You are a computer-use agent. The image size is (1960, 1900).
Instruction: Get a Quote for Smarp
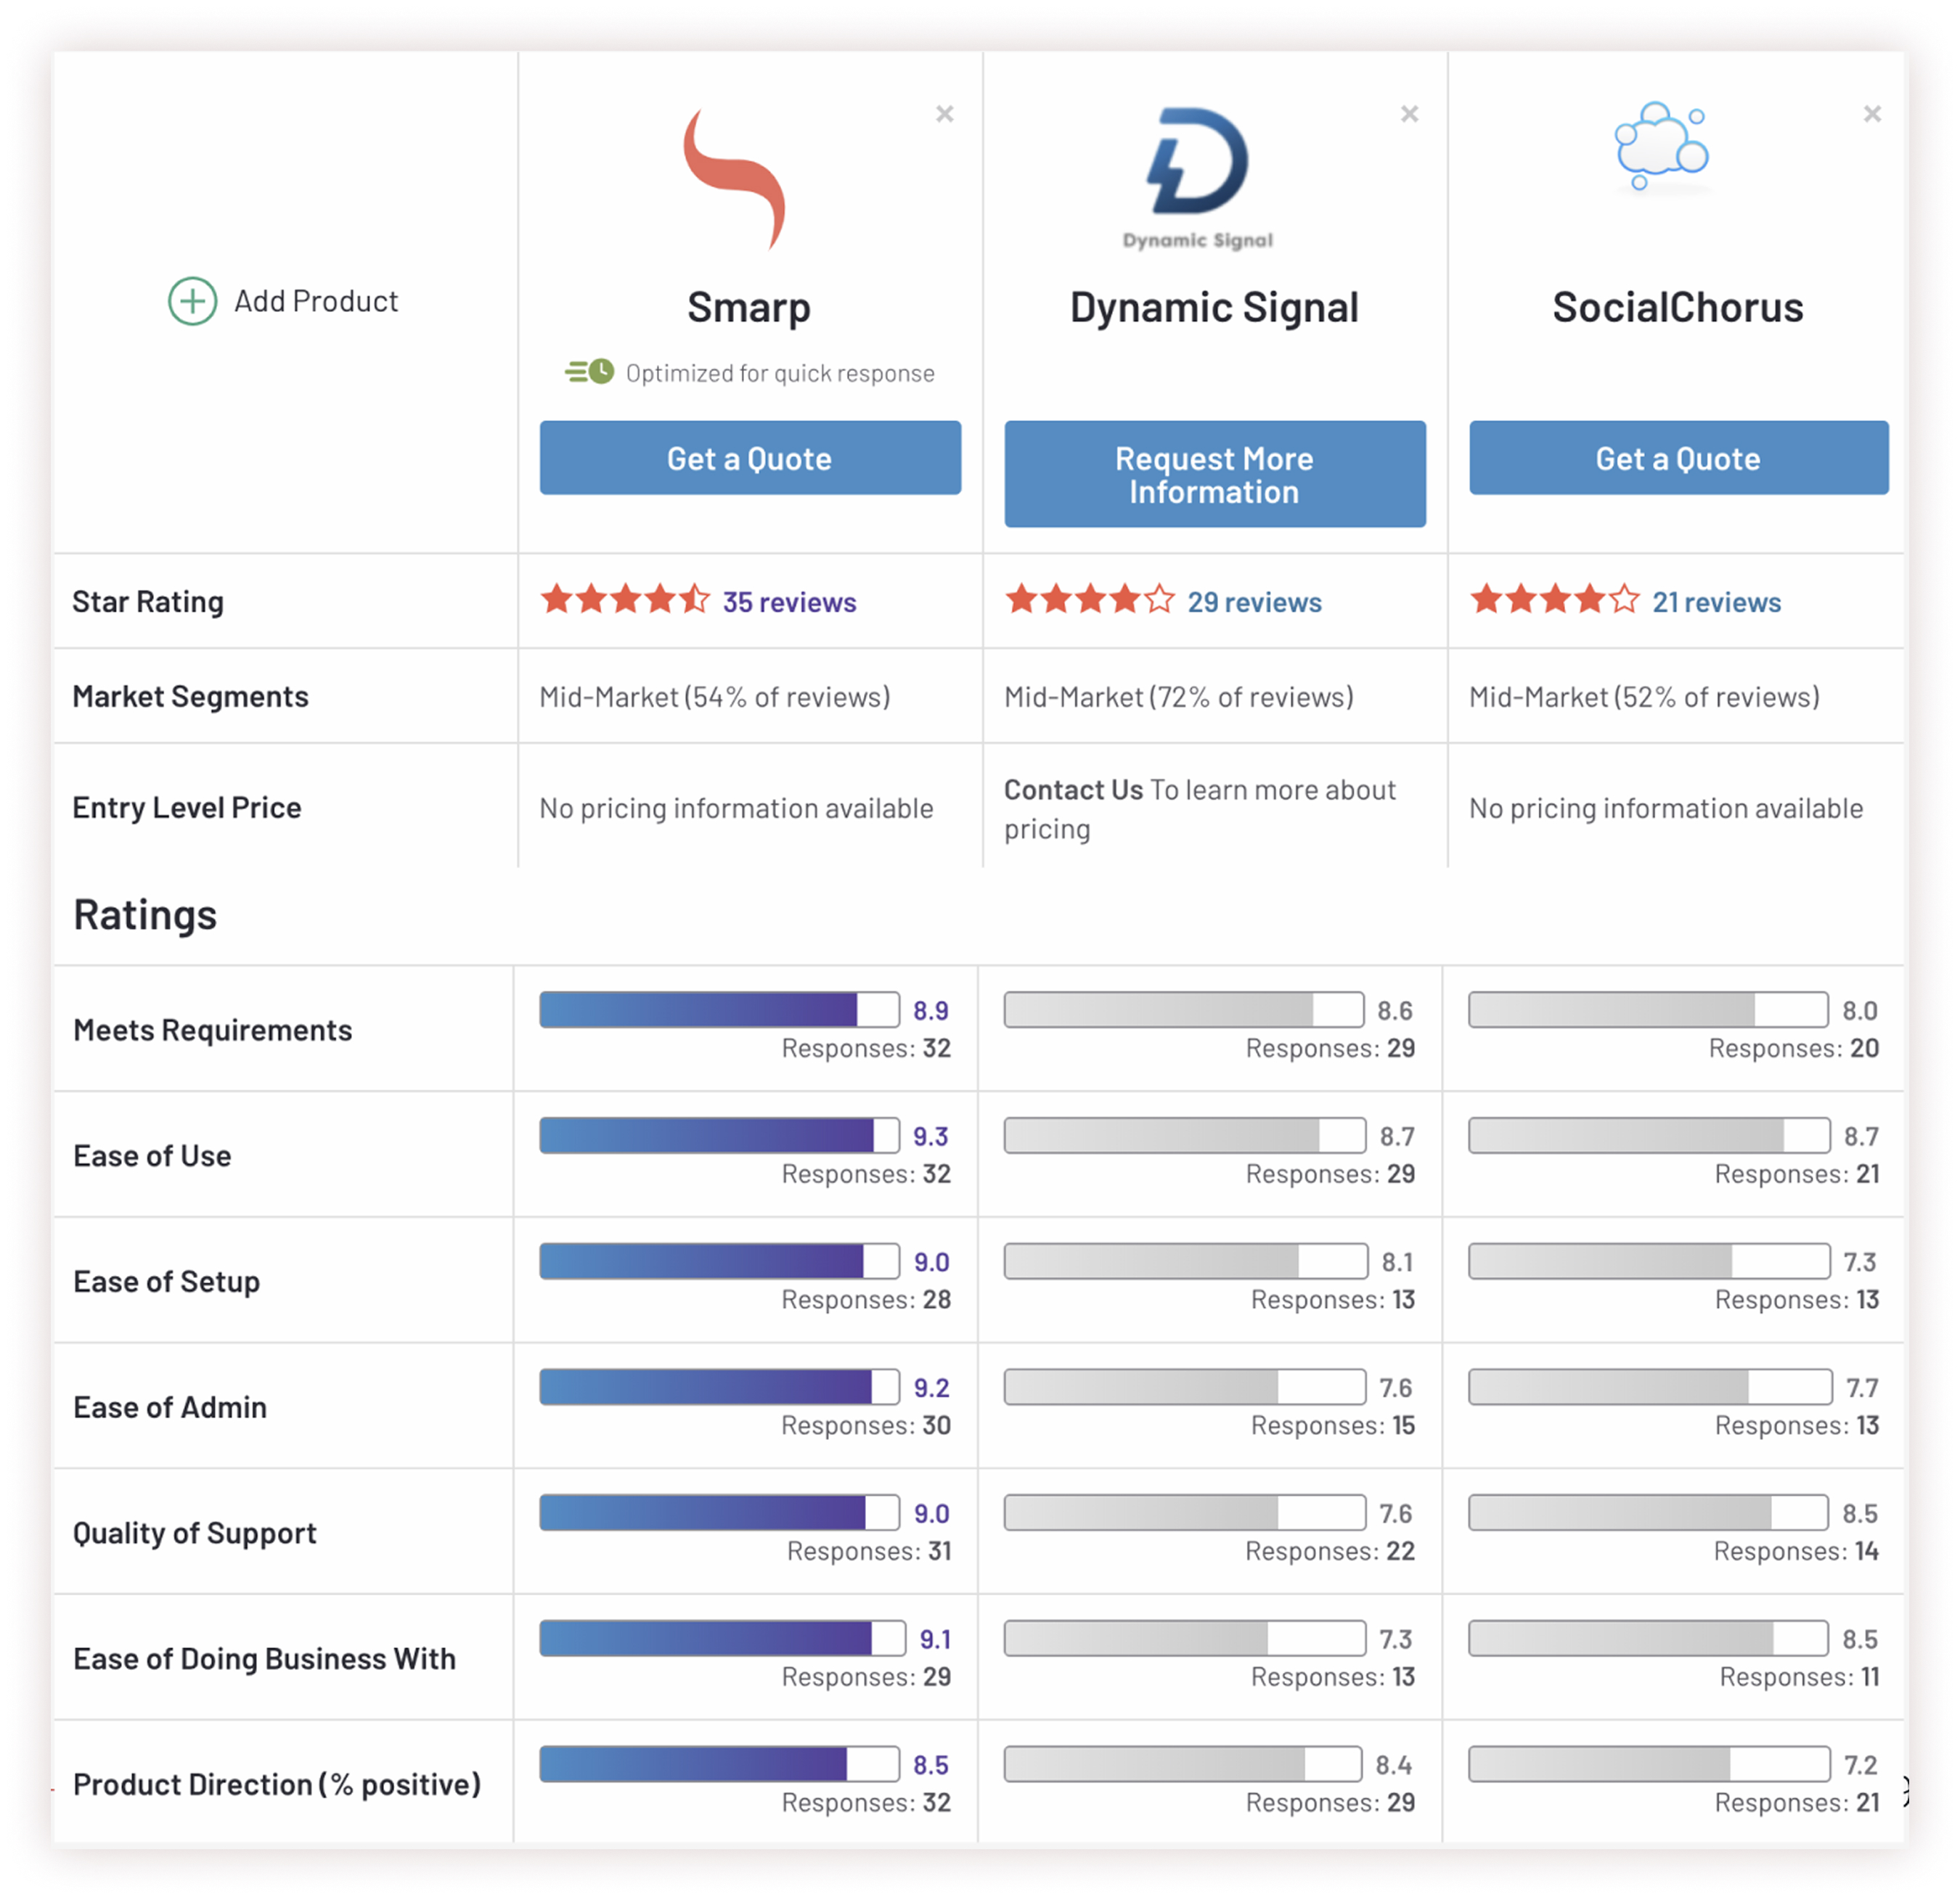click(x=750, y=458)
